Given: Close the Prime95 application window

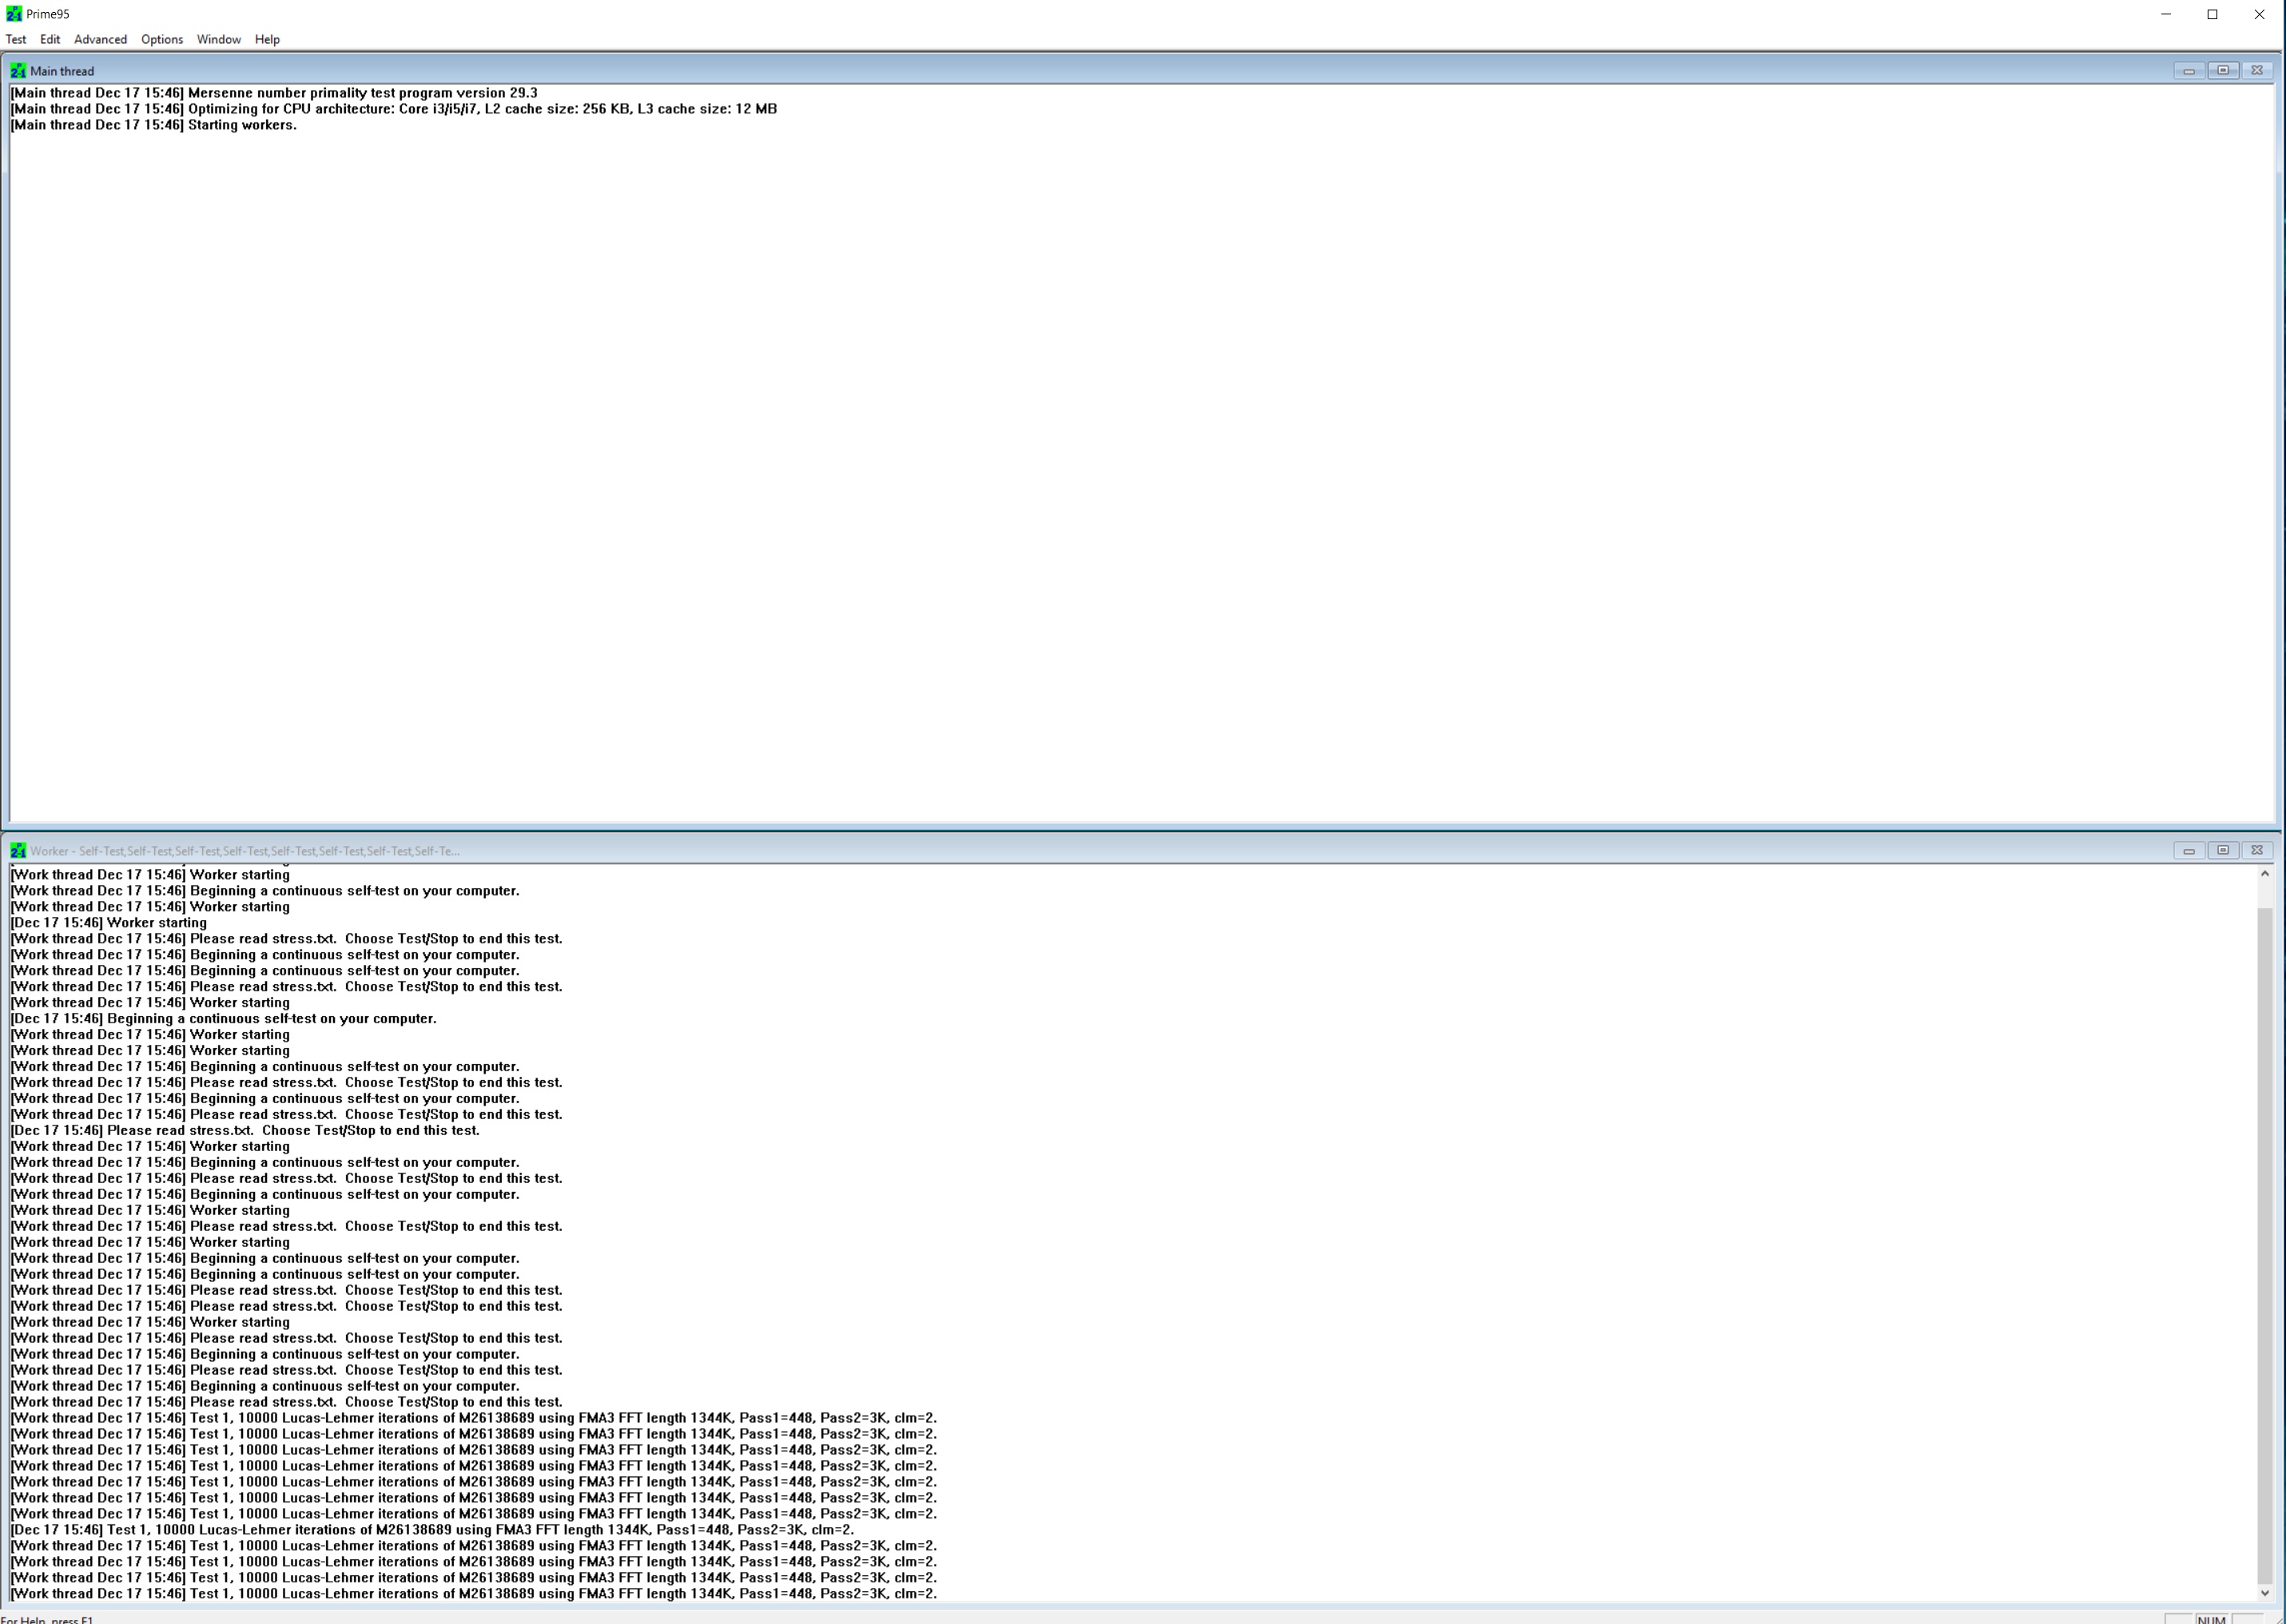Looking at the screenshot, I should pyautogui.click(x=2259, y=14).
